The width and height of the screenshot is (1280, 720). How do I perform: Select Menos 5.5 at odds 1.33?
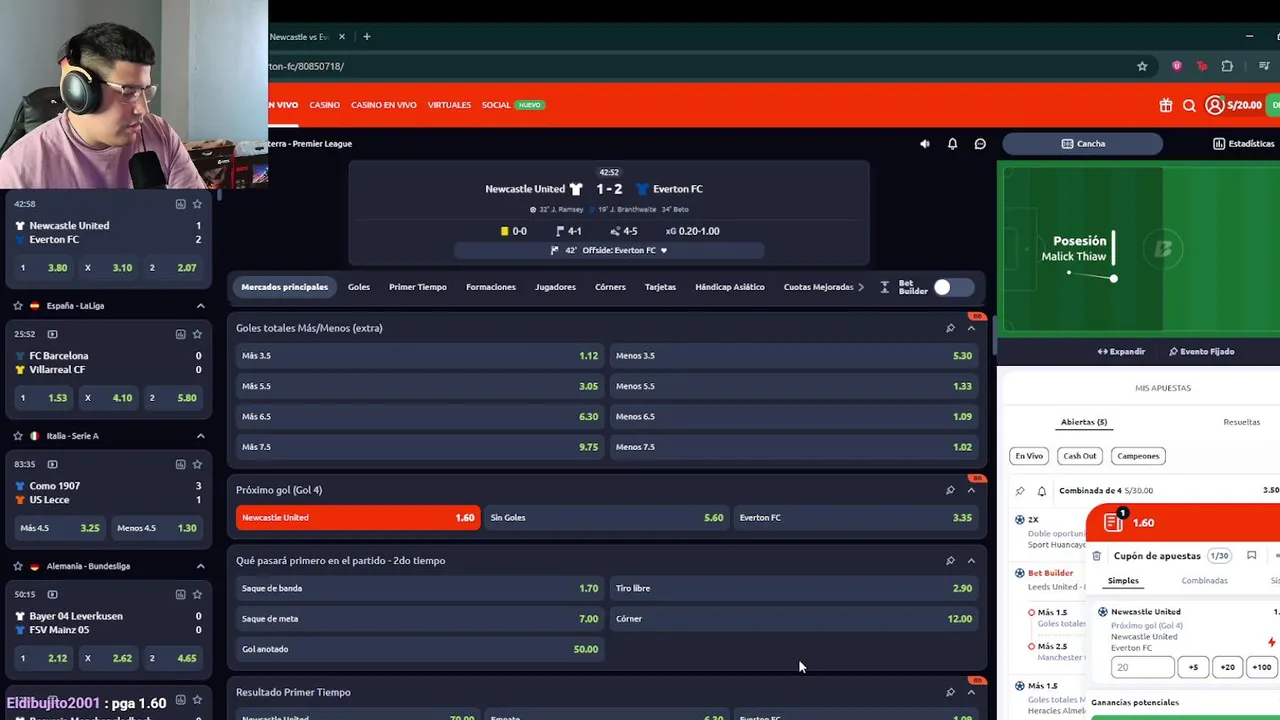coord(794,386)
